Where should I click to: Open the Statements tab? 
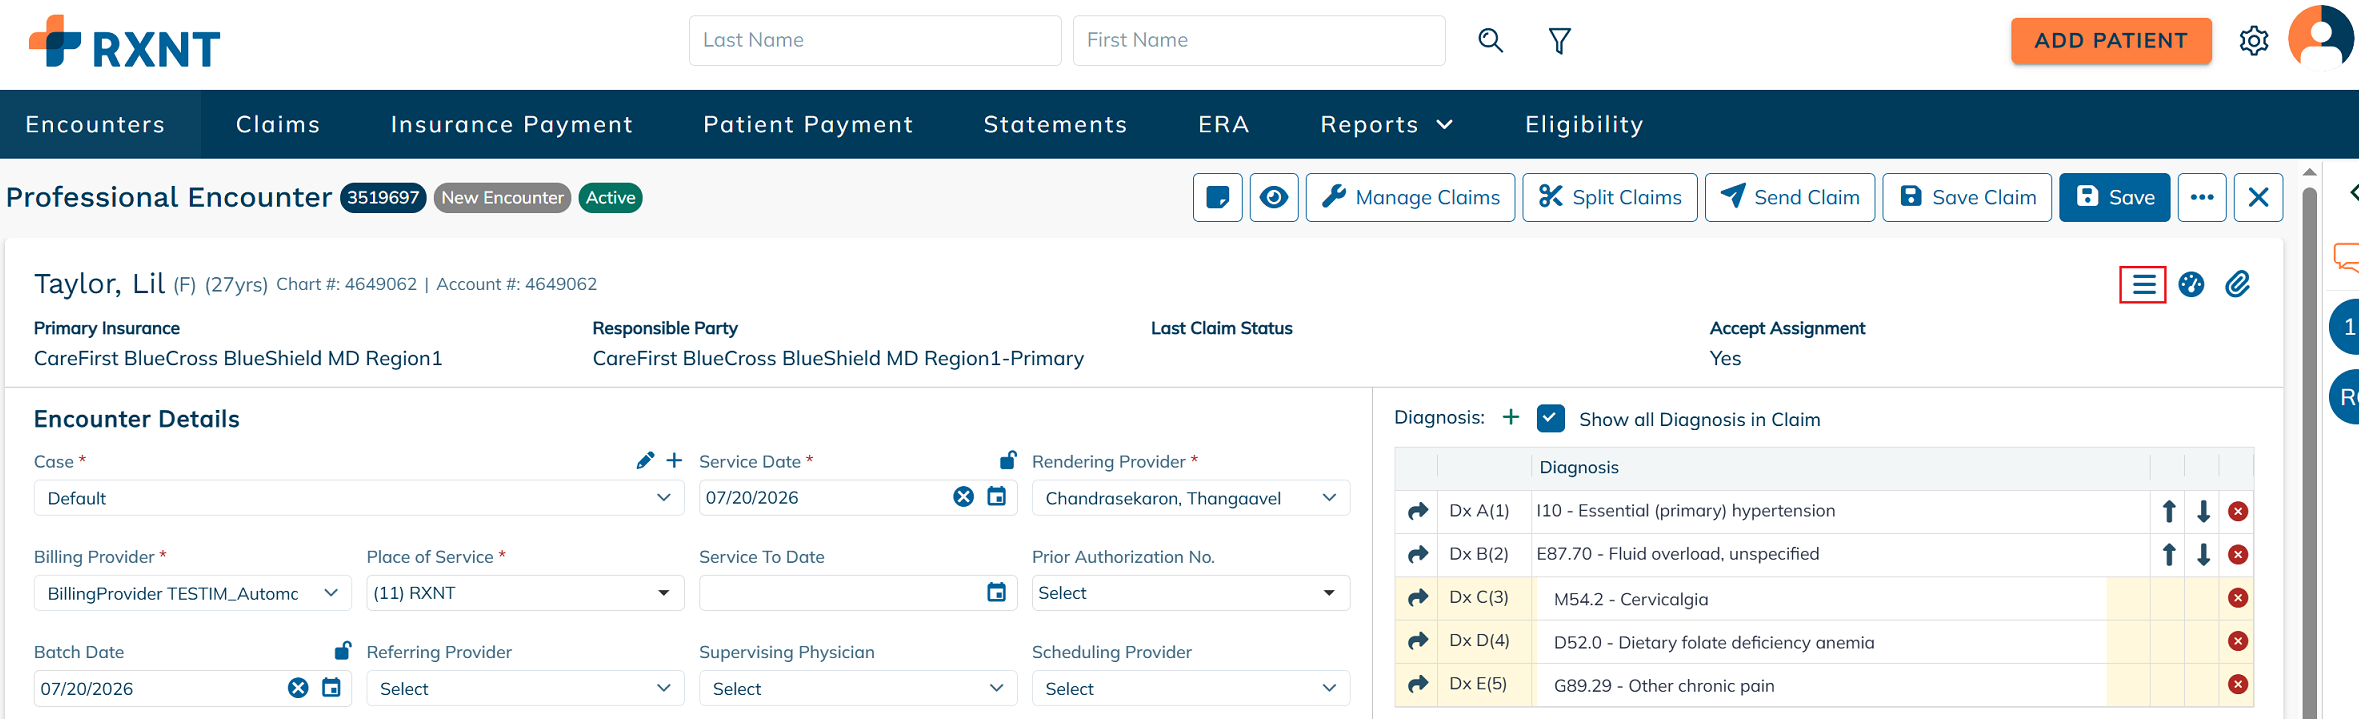(1055, 124)
